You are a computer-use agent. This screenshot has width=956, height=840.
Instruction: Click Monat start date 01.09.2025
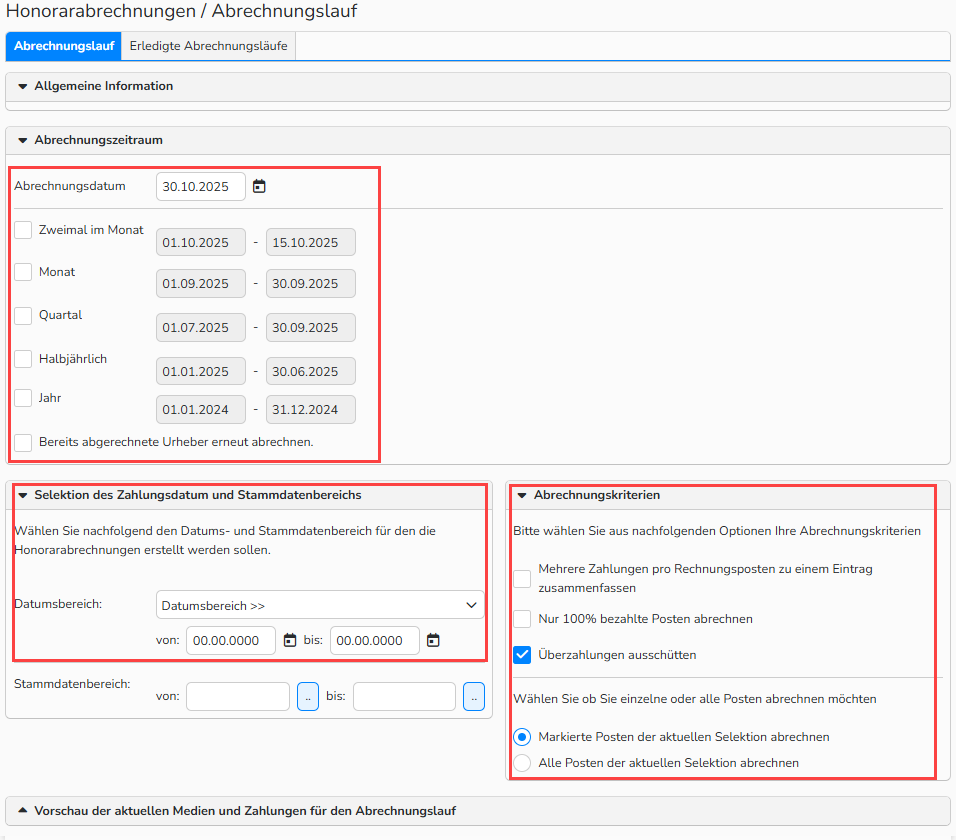(201, 283)
